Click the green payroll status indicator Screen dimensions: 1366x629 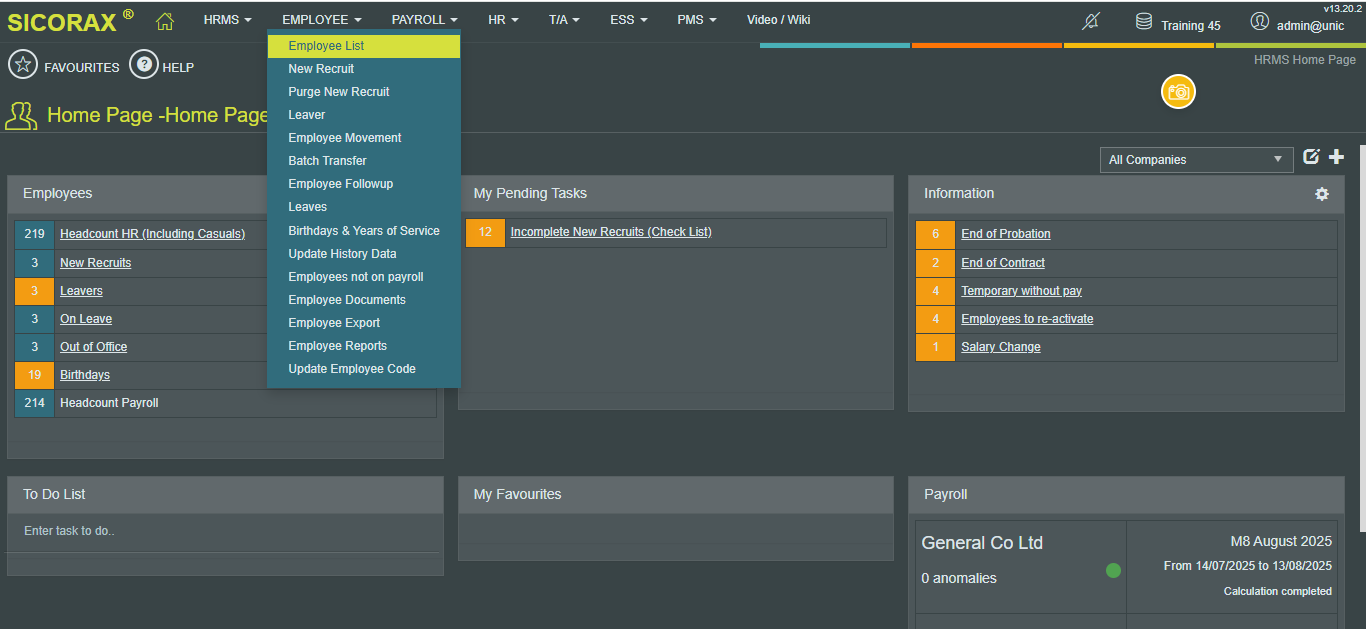click(x=1113, y=570)
